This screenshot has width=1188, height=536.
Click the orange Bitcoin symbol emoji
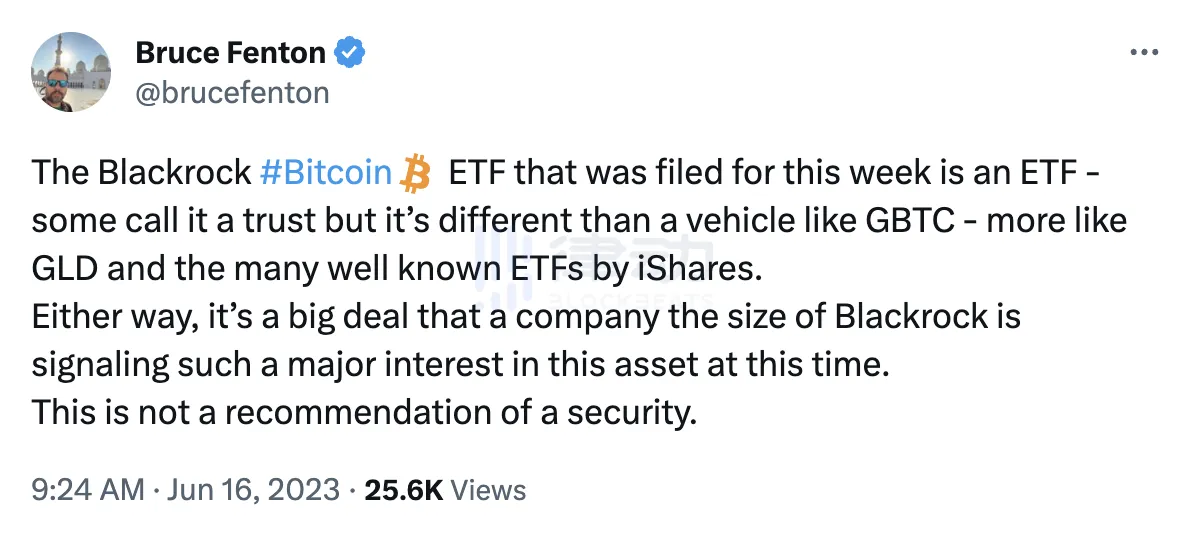(x=413, y=174)
